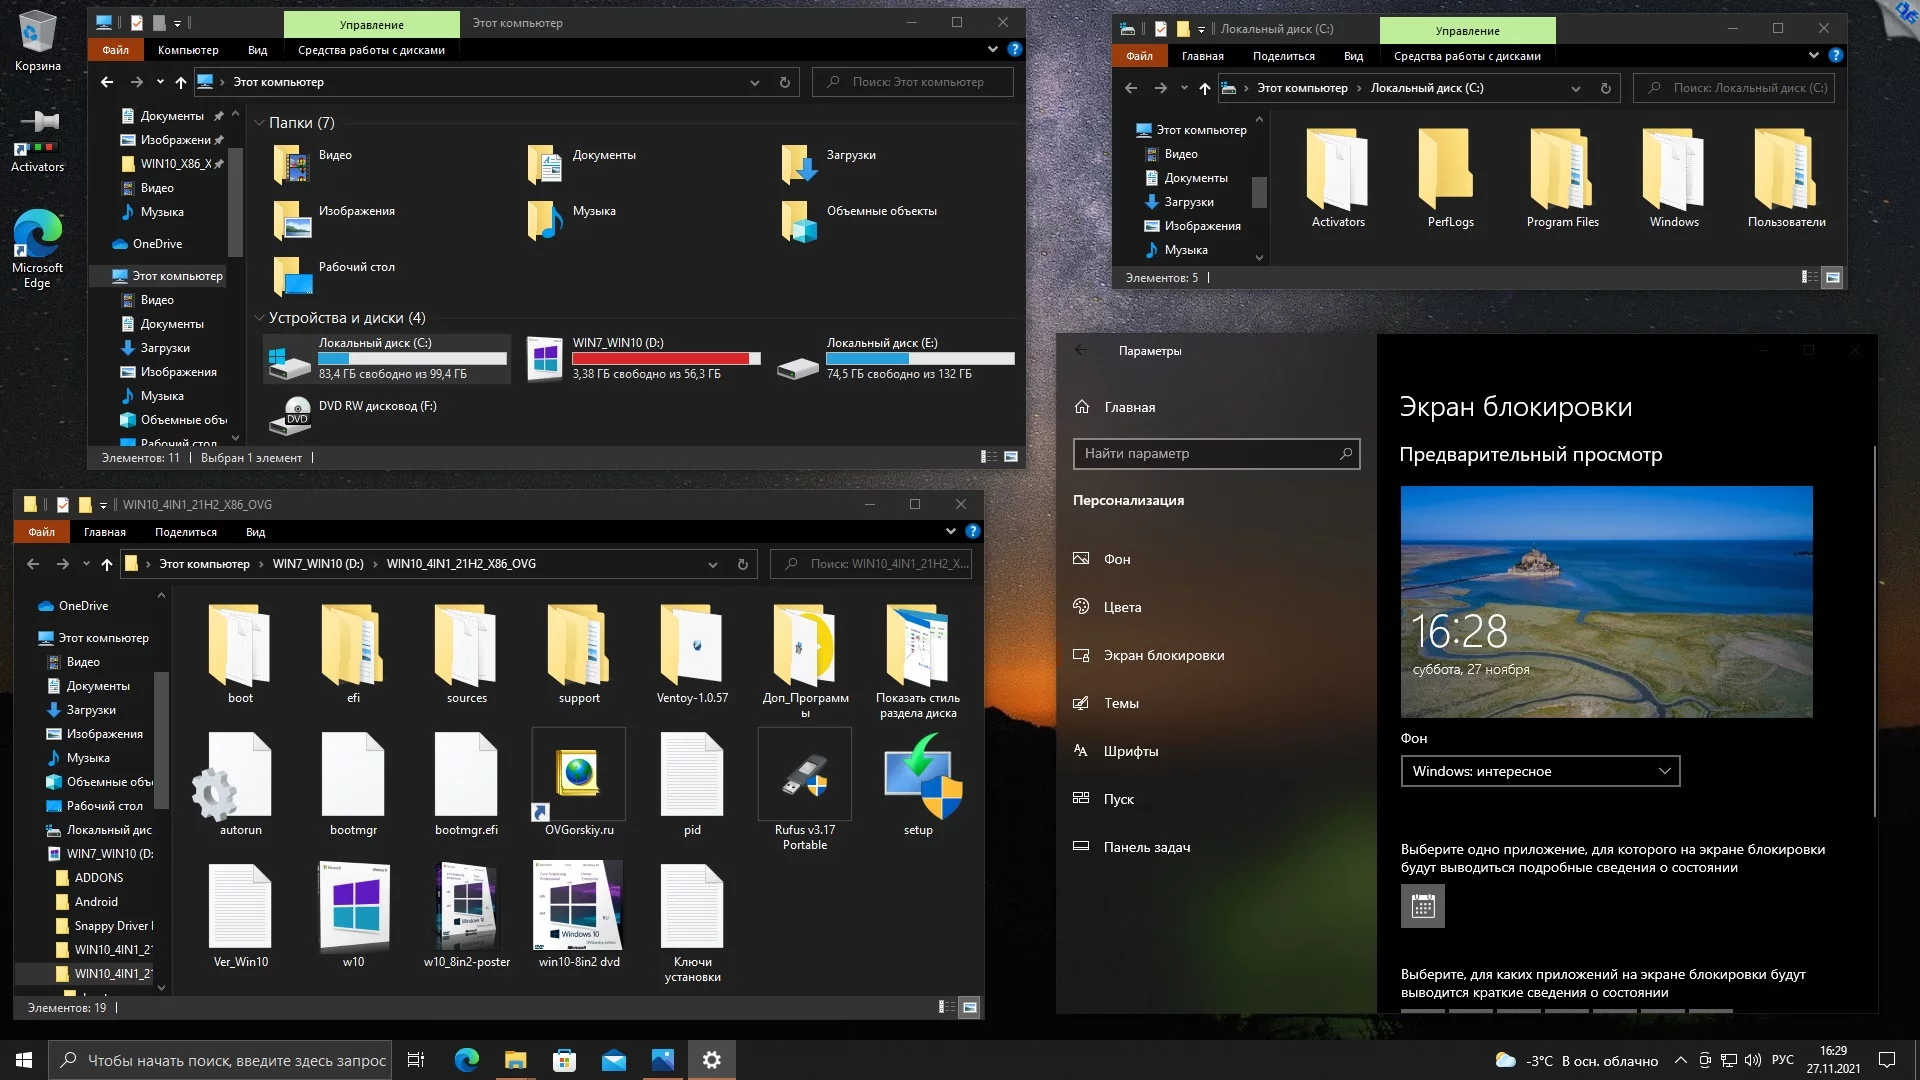Open the Цвета settings page

click(x=1122, y=607)
